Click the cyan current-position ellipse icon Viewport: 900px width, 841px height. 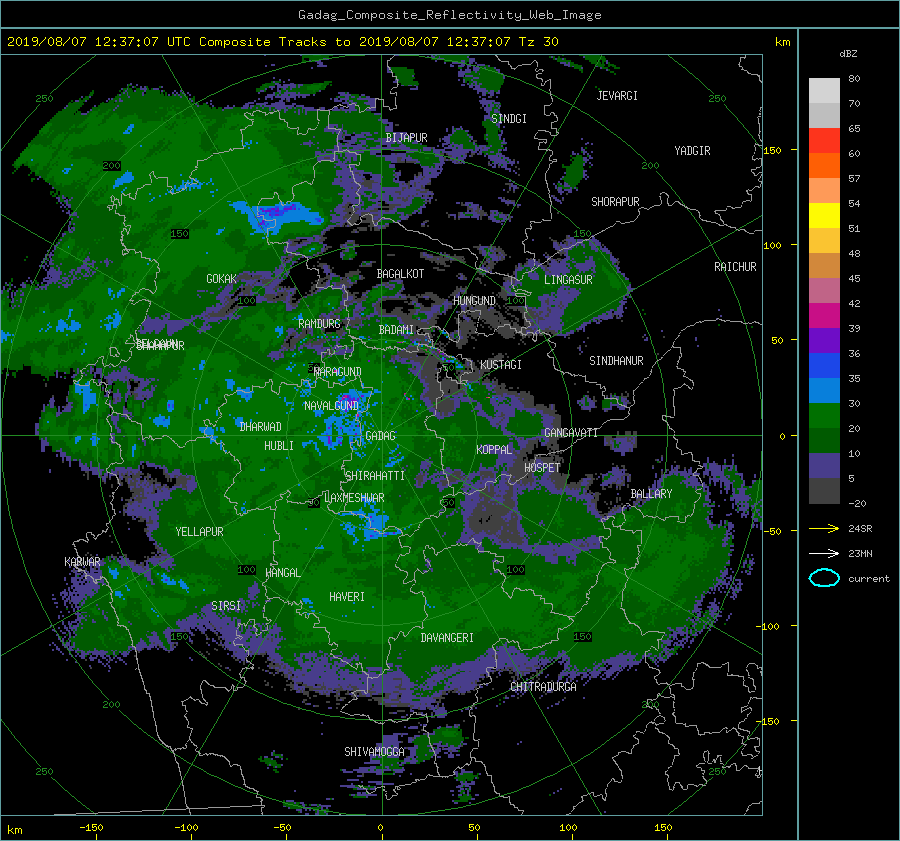(824, 578)
